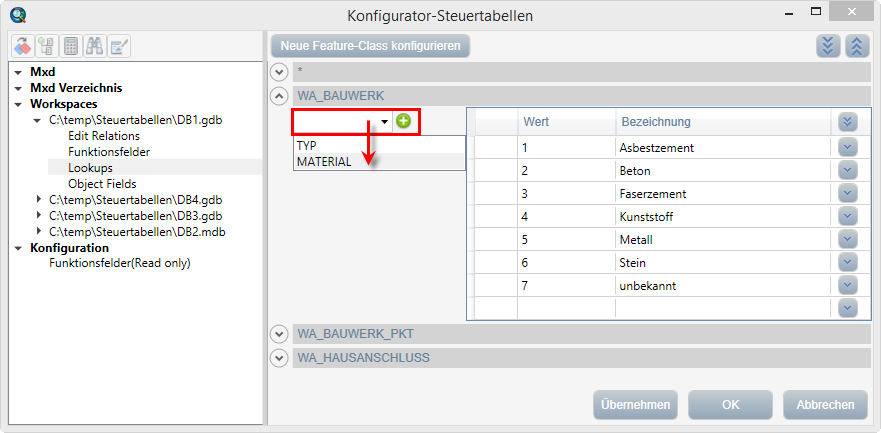Click the unbekannt cell
This screenshot has width=881, height=433.
(x=723, y=286)
